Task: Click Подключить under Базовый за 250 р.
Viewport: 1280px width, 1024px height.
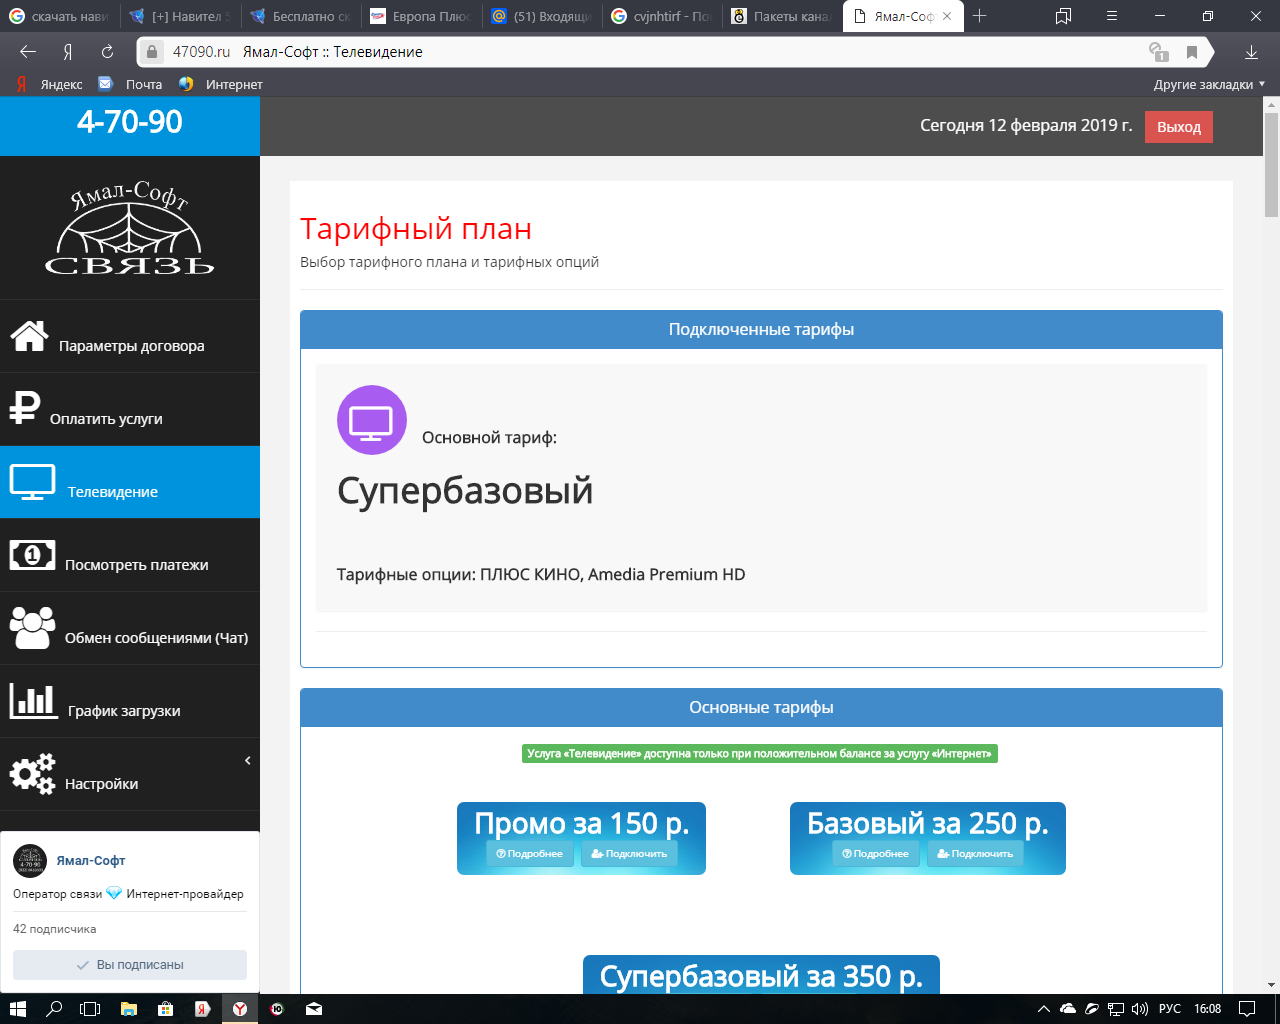Action: click(975, 854)
